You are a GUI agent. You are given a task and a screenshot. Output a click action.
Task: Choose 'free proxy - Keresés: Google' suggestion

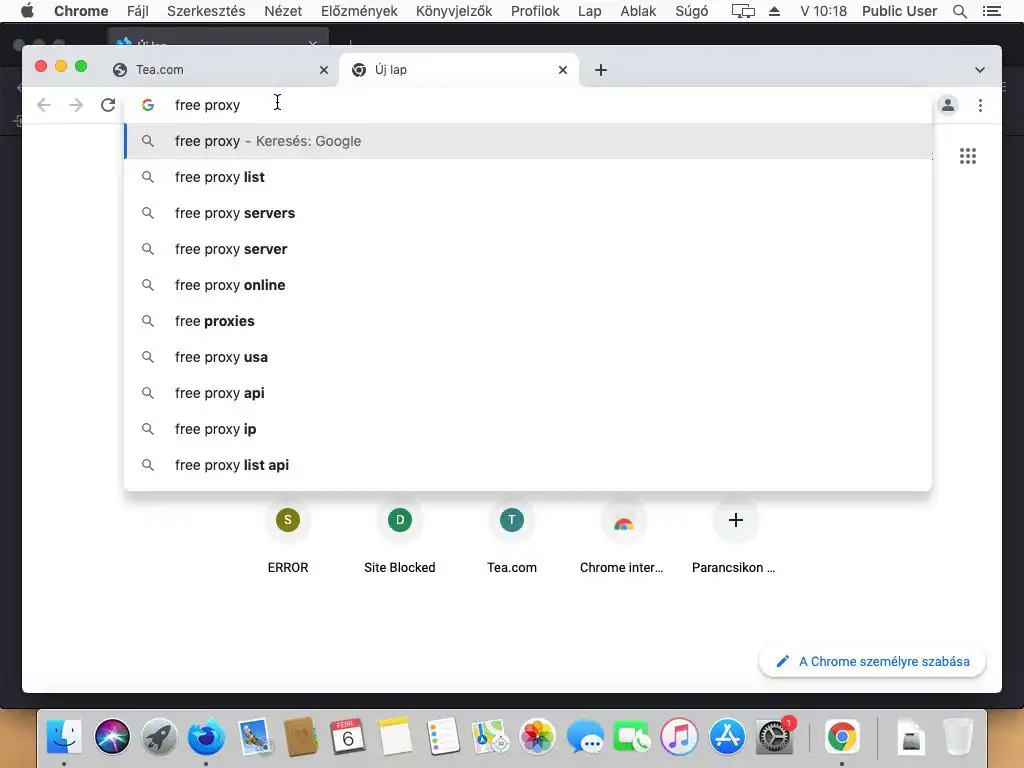coord(528,141)
